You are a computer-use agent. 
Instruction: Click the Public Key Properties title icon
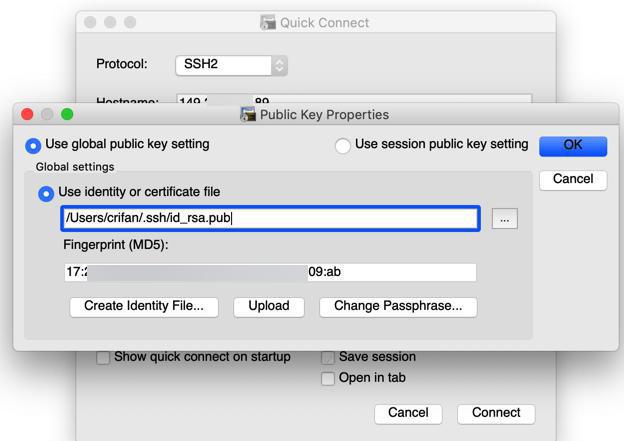[248, 114]
